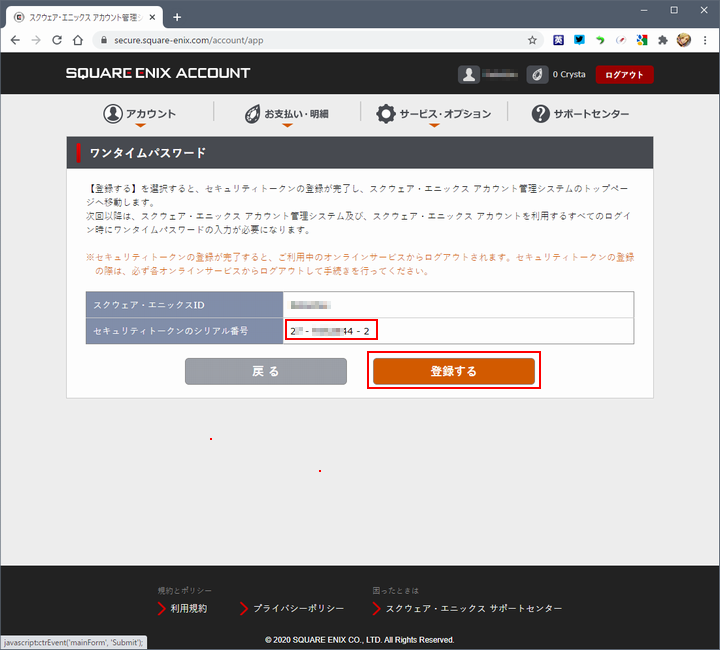
Task: Expand the サービス・オプション menu
Action: pos(434,114)
